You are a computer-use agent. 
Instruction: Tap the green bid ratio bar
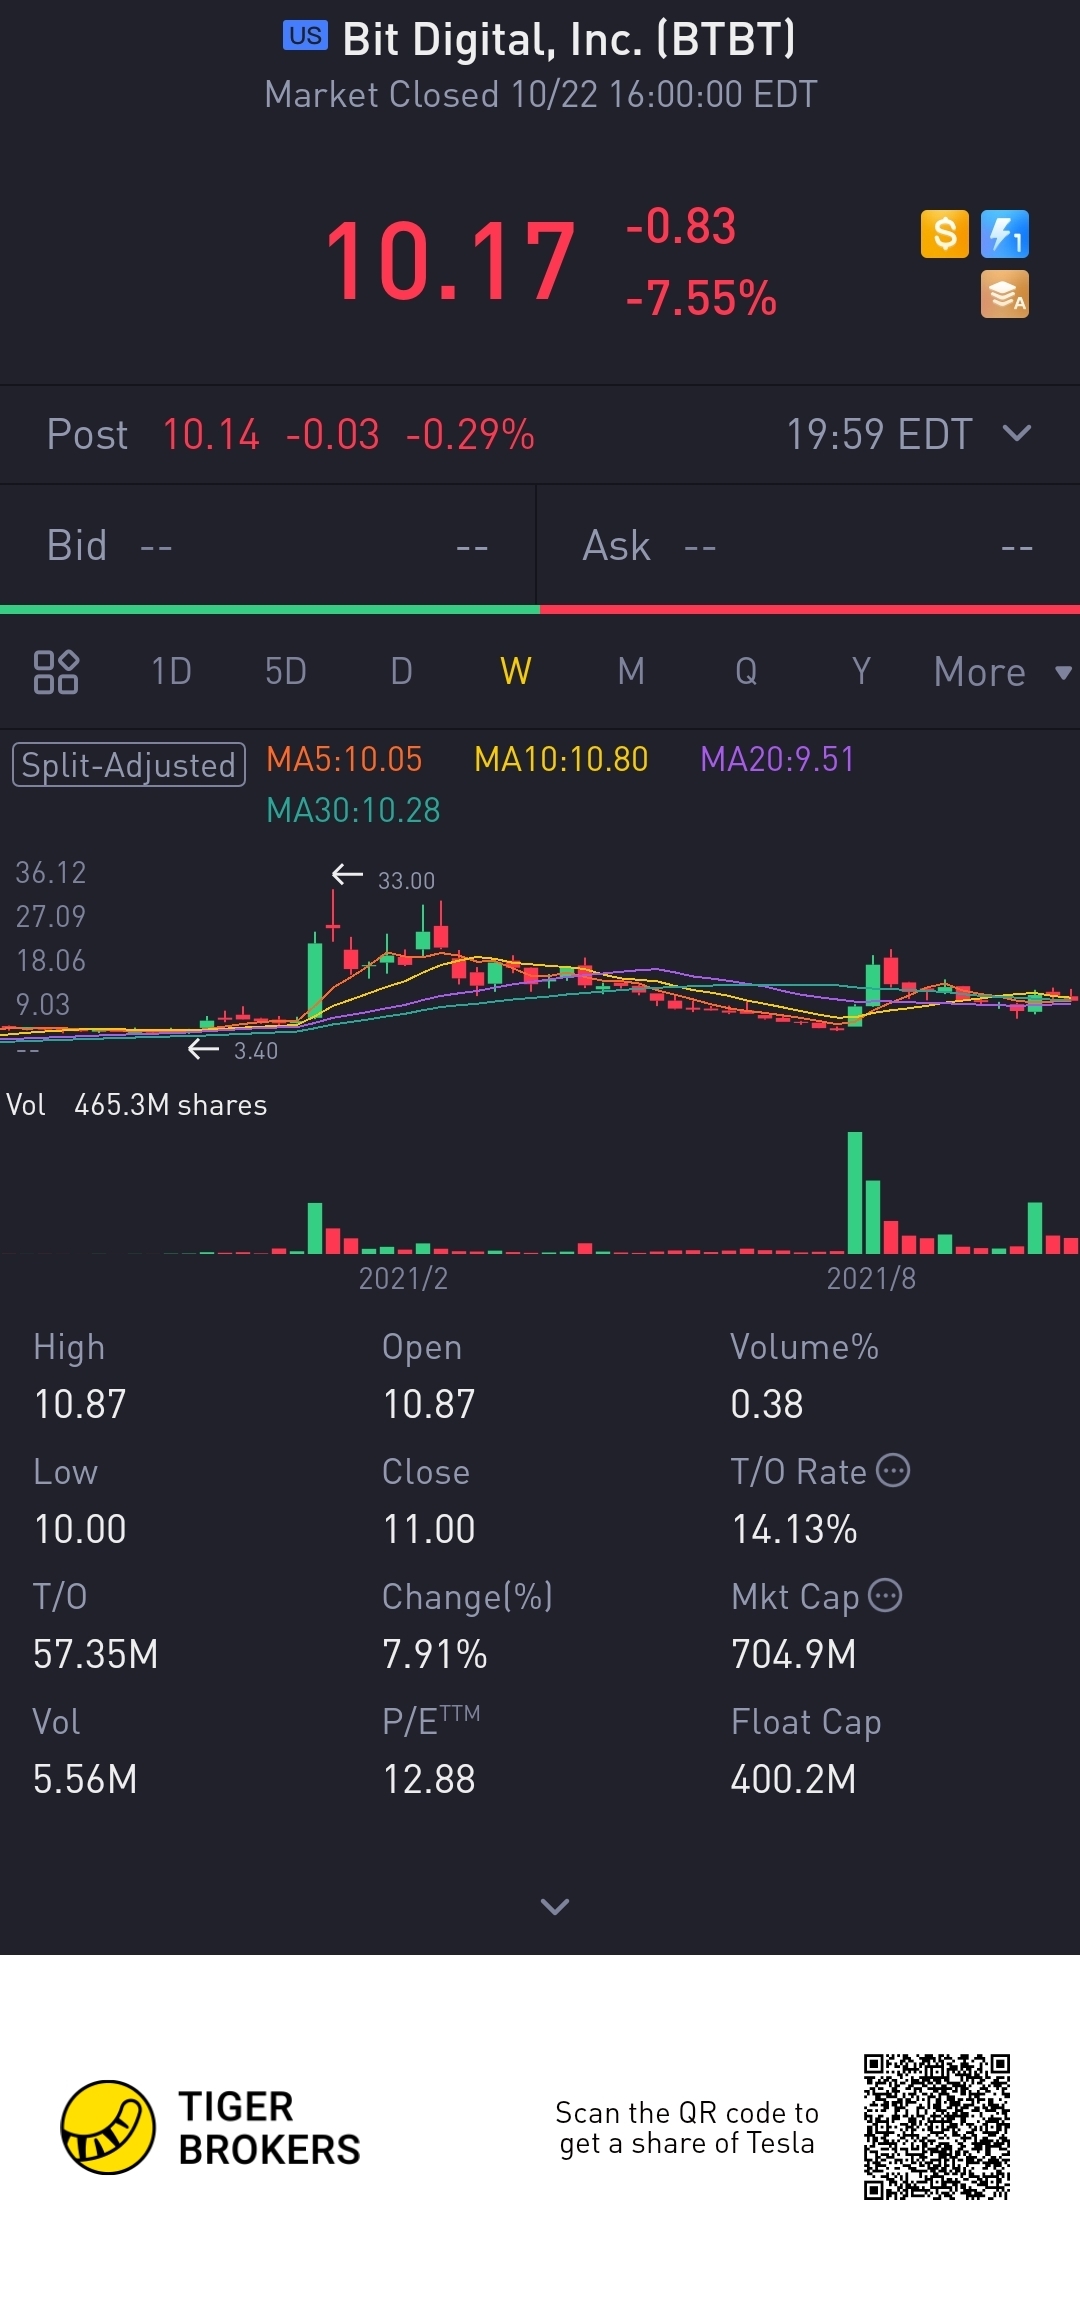click(x=270, y=609)
